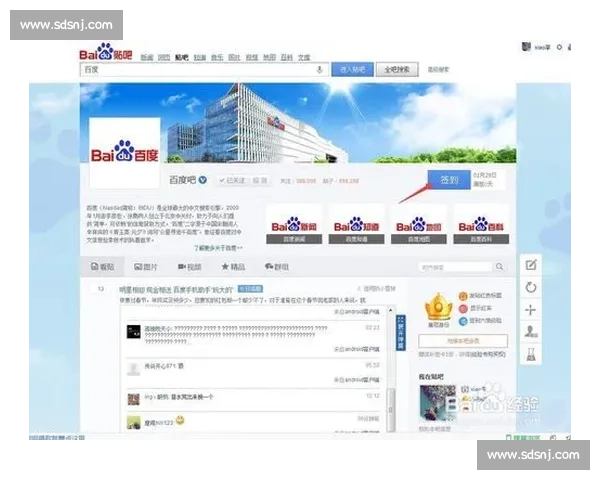Click the profile picture under 我在贴吧
Screen dimensions: 600x480
pos(438,403)
